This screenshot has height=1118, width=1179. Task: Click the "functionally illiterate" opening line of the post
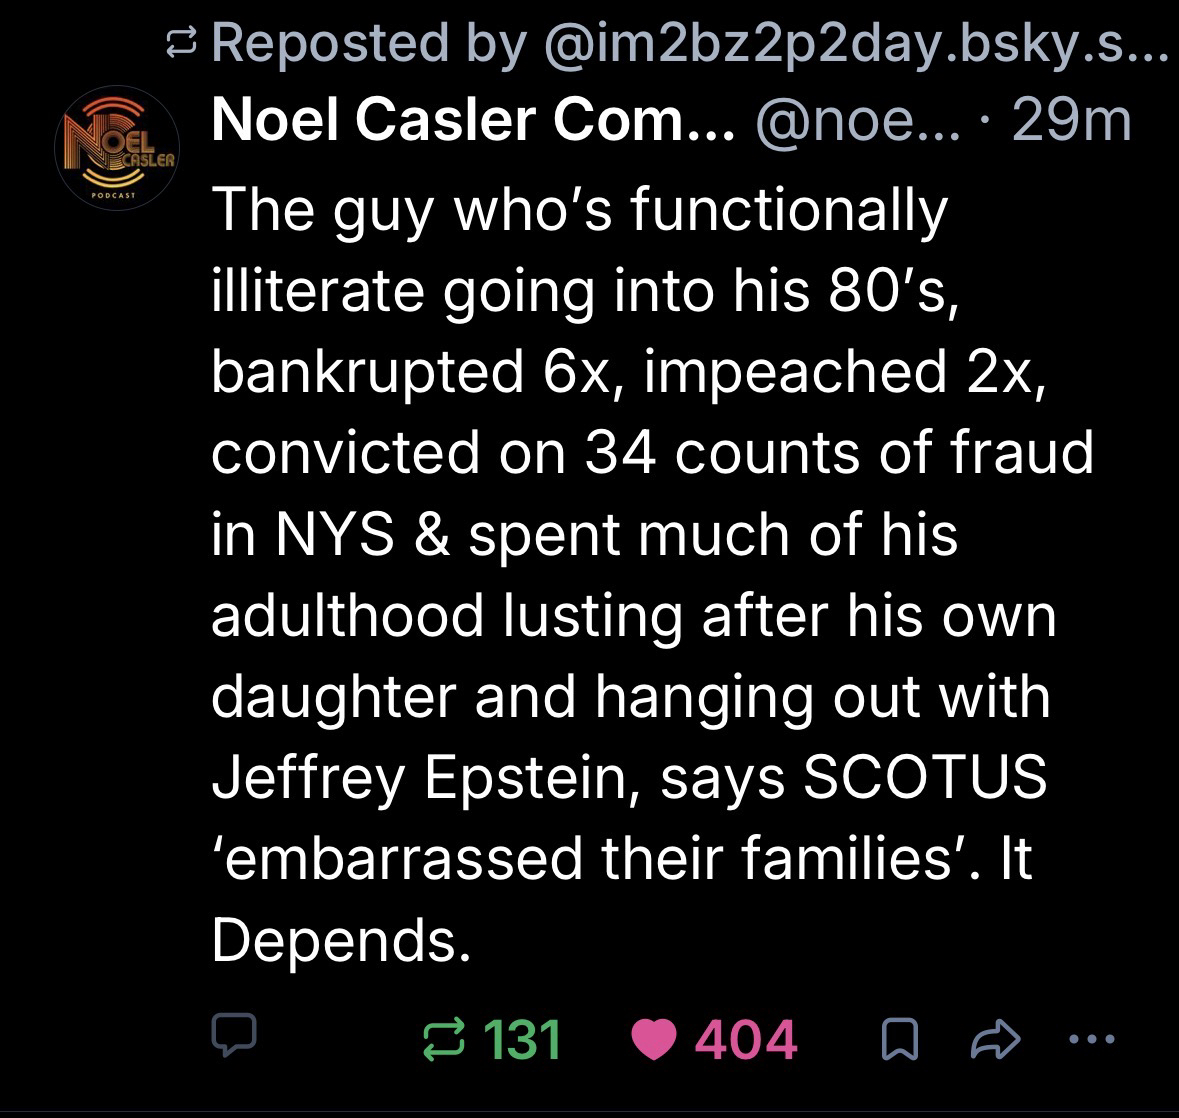(x=580, y=211)
